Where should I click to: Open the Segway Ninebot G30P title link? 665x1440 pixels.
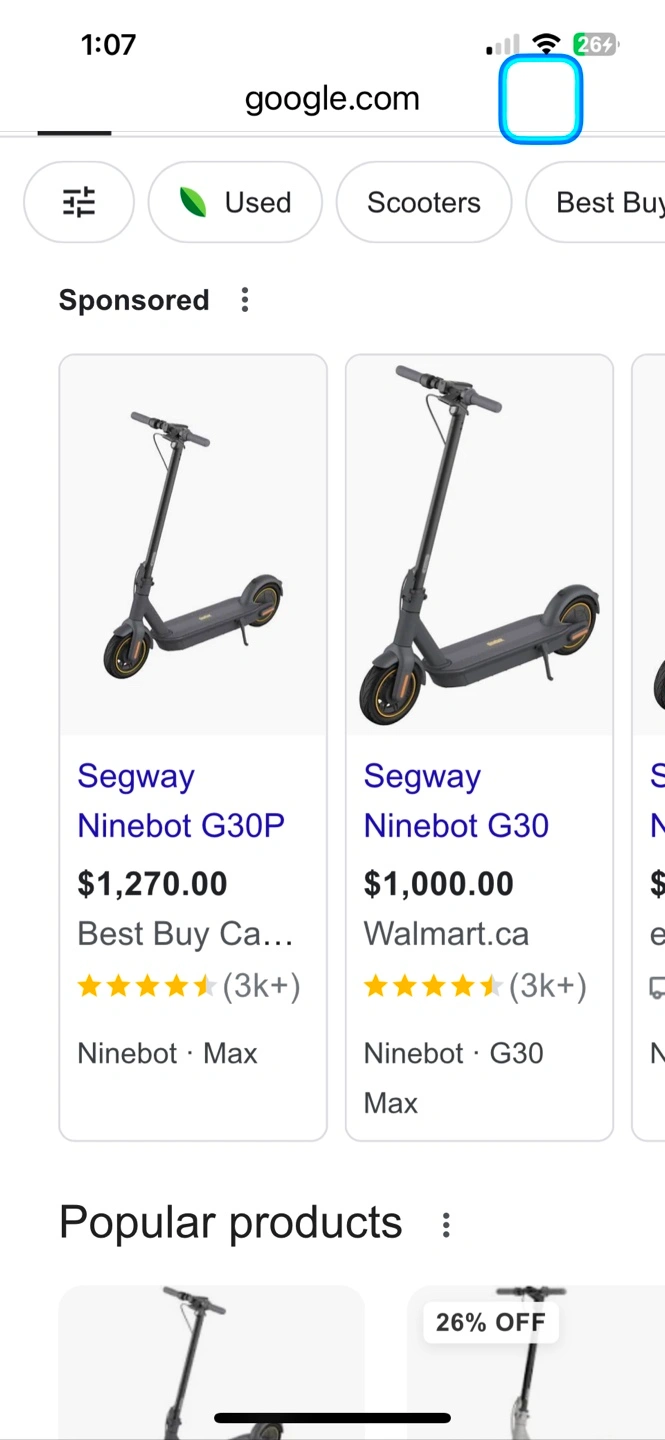[x=181, y=801]
